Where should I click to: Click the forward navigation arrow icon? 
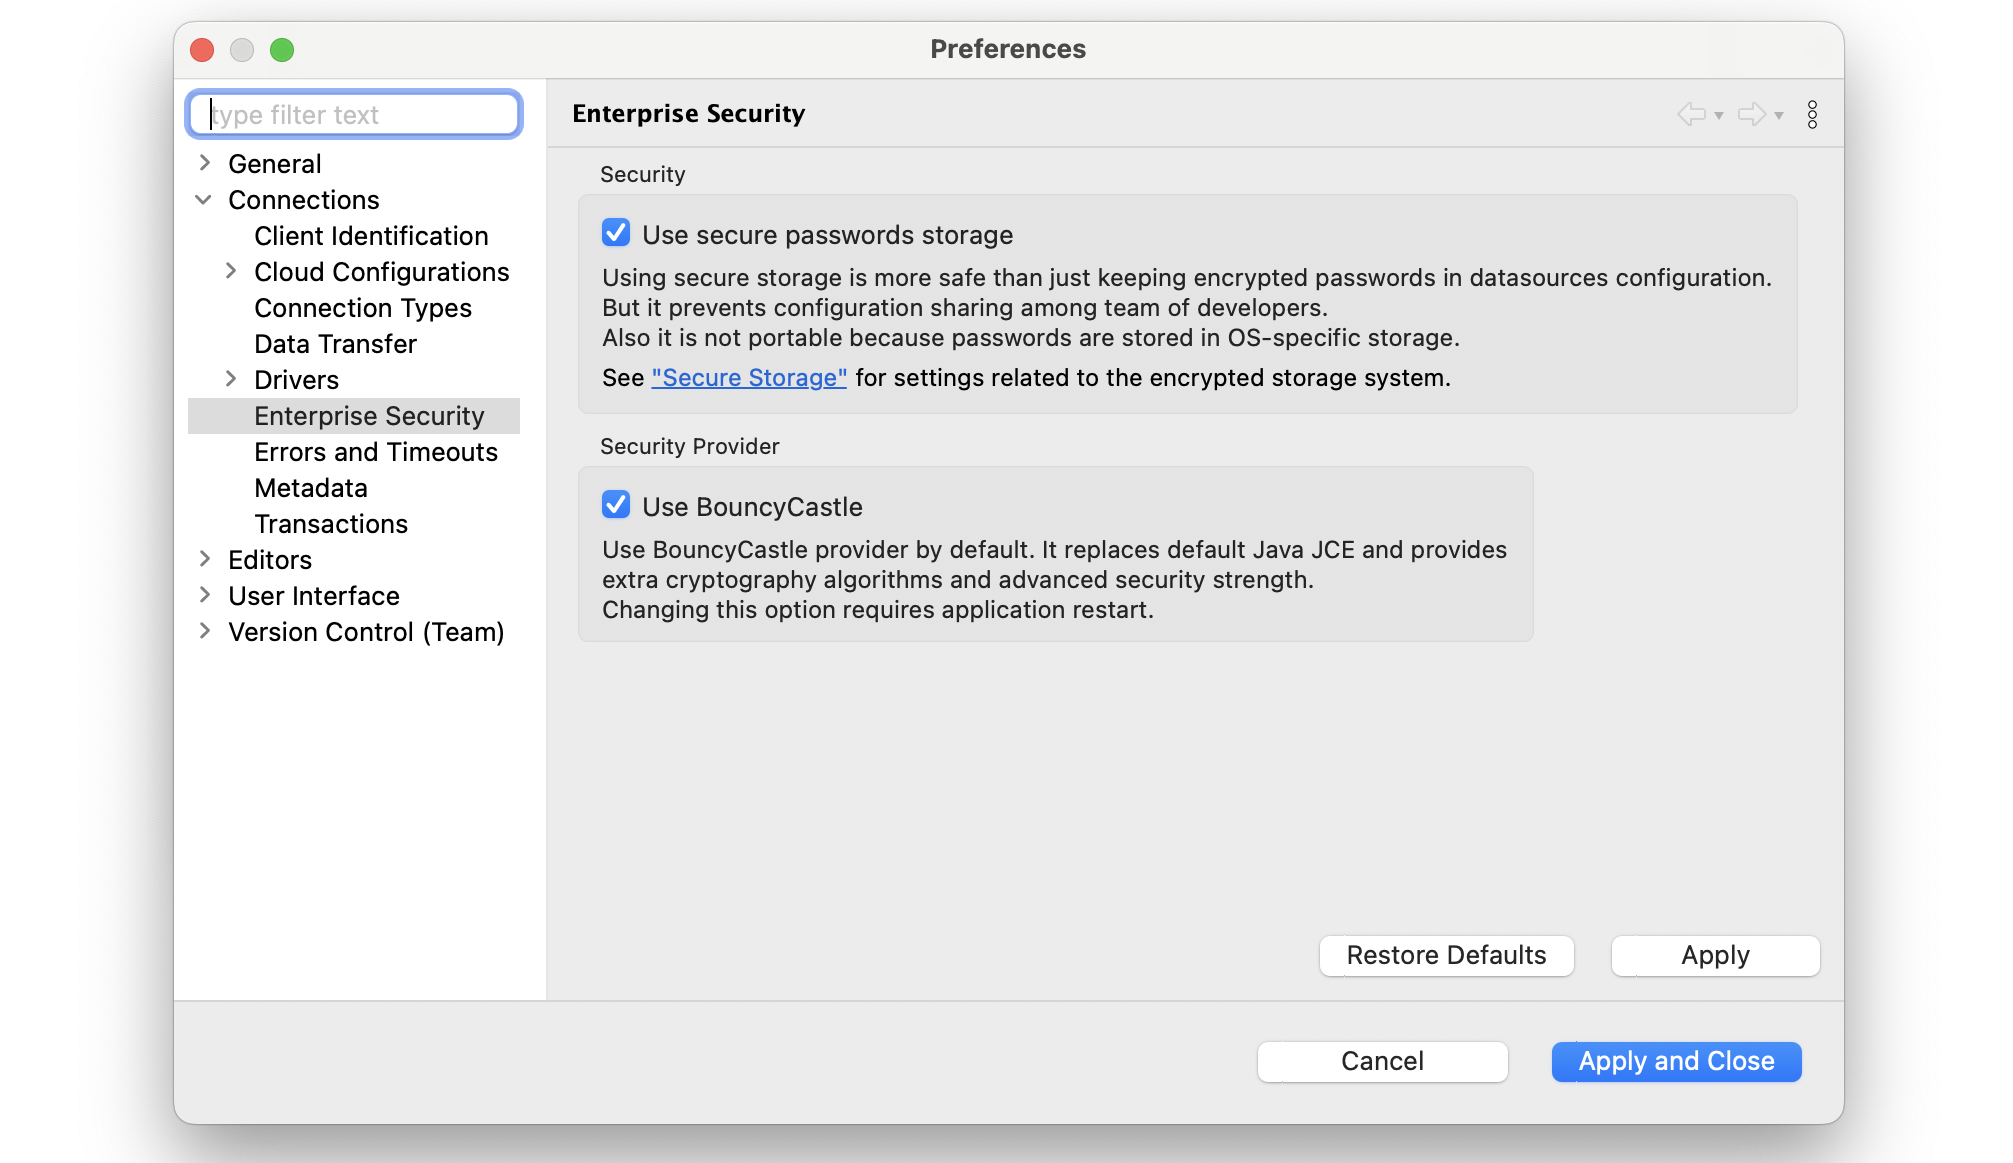[x=1753, y=114]
